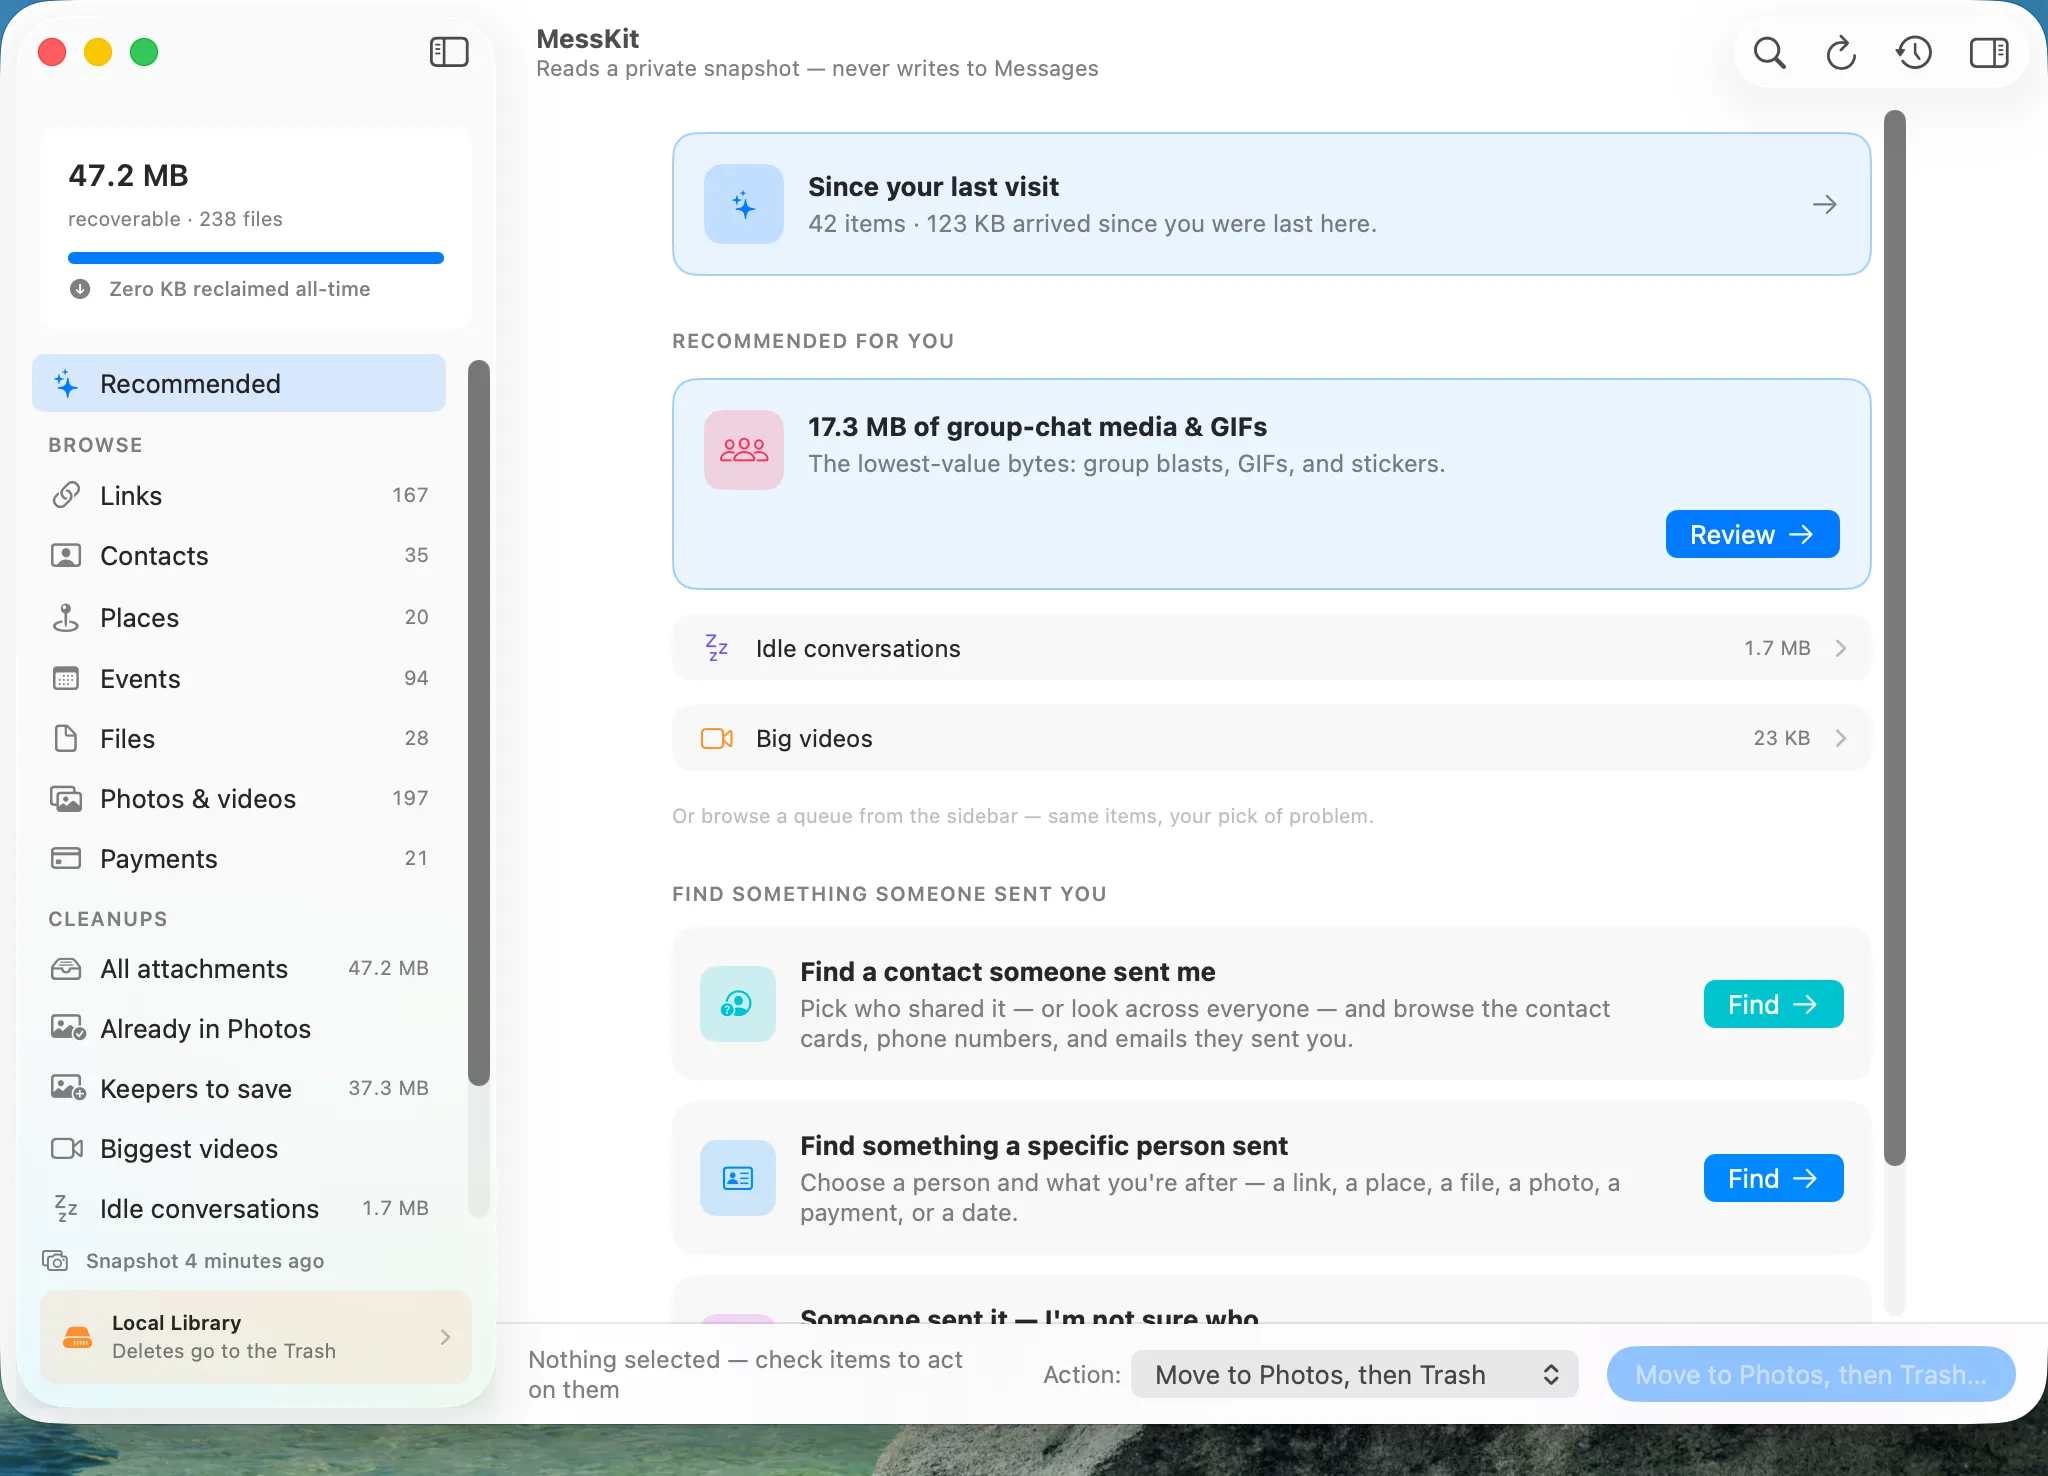Click the Review button
2048x1476 pixels.
pos(1752,534)
